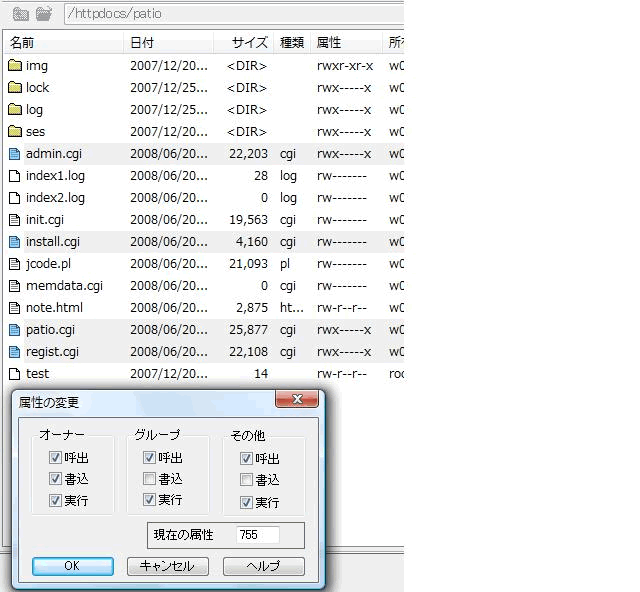The height and width of the screenshot is (592, 640).
Task: Select the ses folder icon
Action: coord(15,131)
